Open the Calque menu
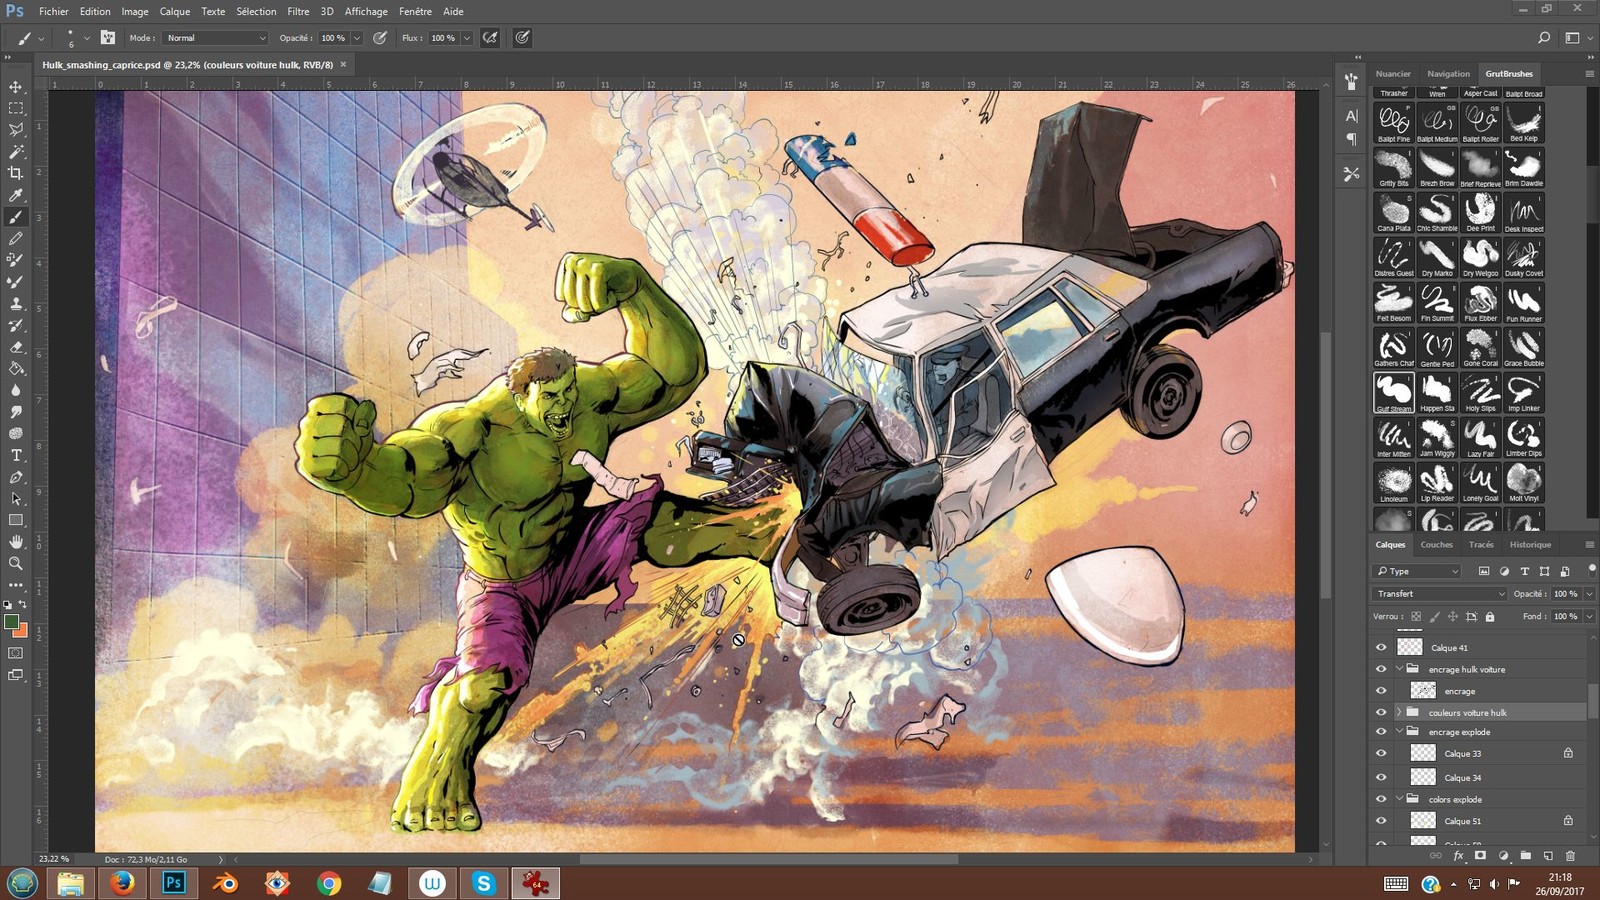The width and height of the screenshot is (1600, 900). pyautogui.click(x=175, y=12)
